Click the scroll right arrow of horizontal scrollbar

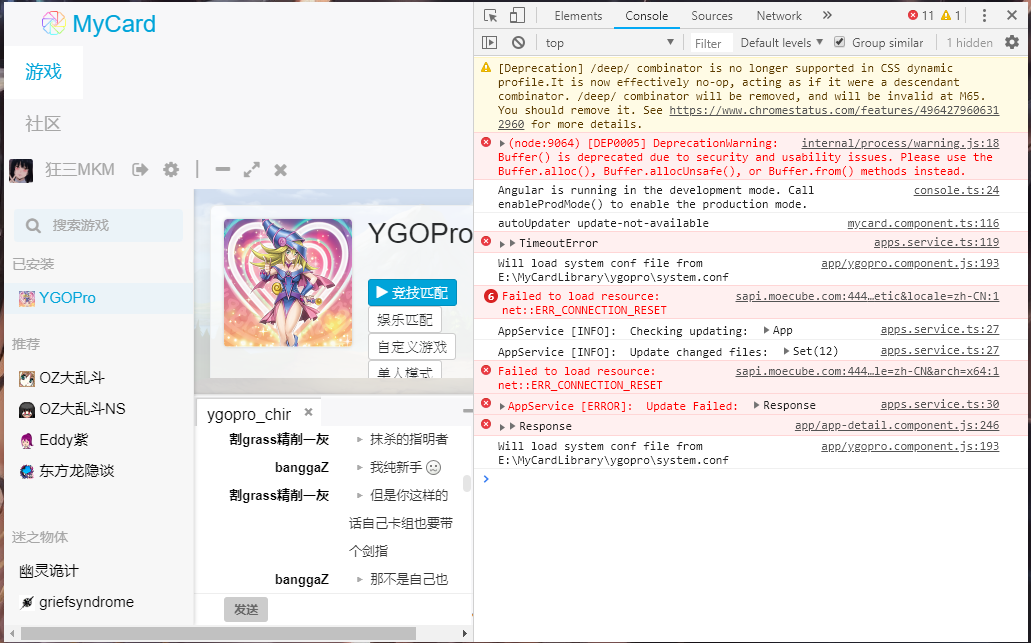465,633
